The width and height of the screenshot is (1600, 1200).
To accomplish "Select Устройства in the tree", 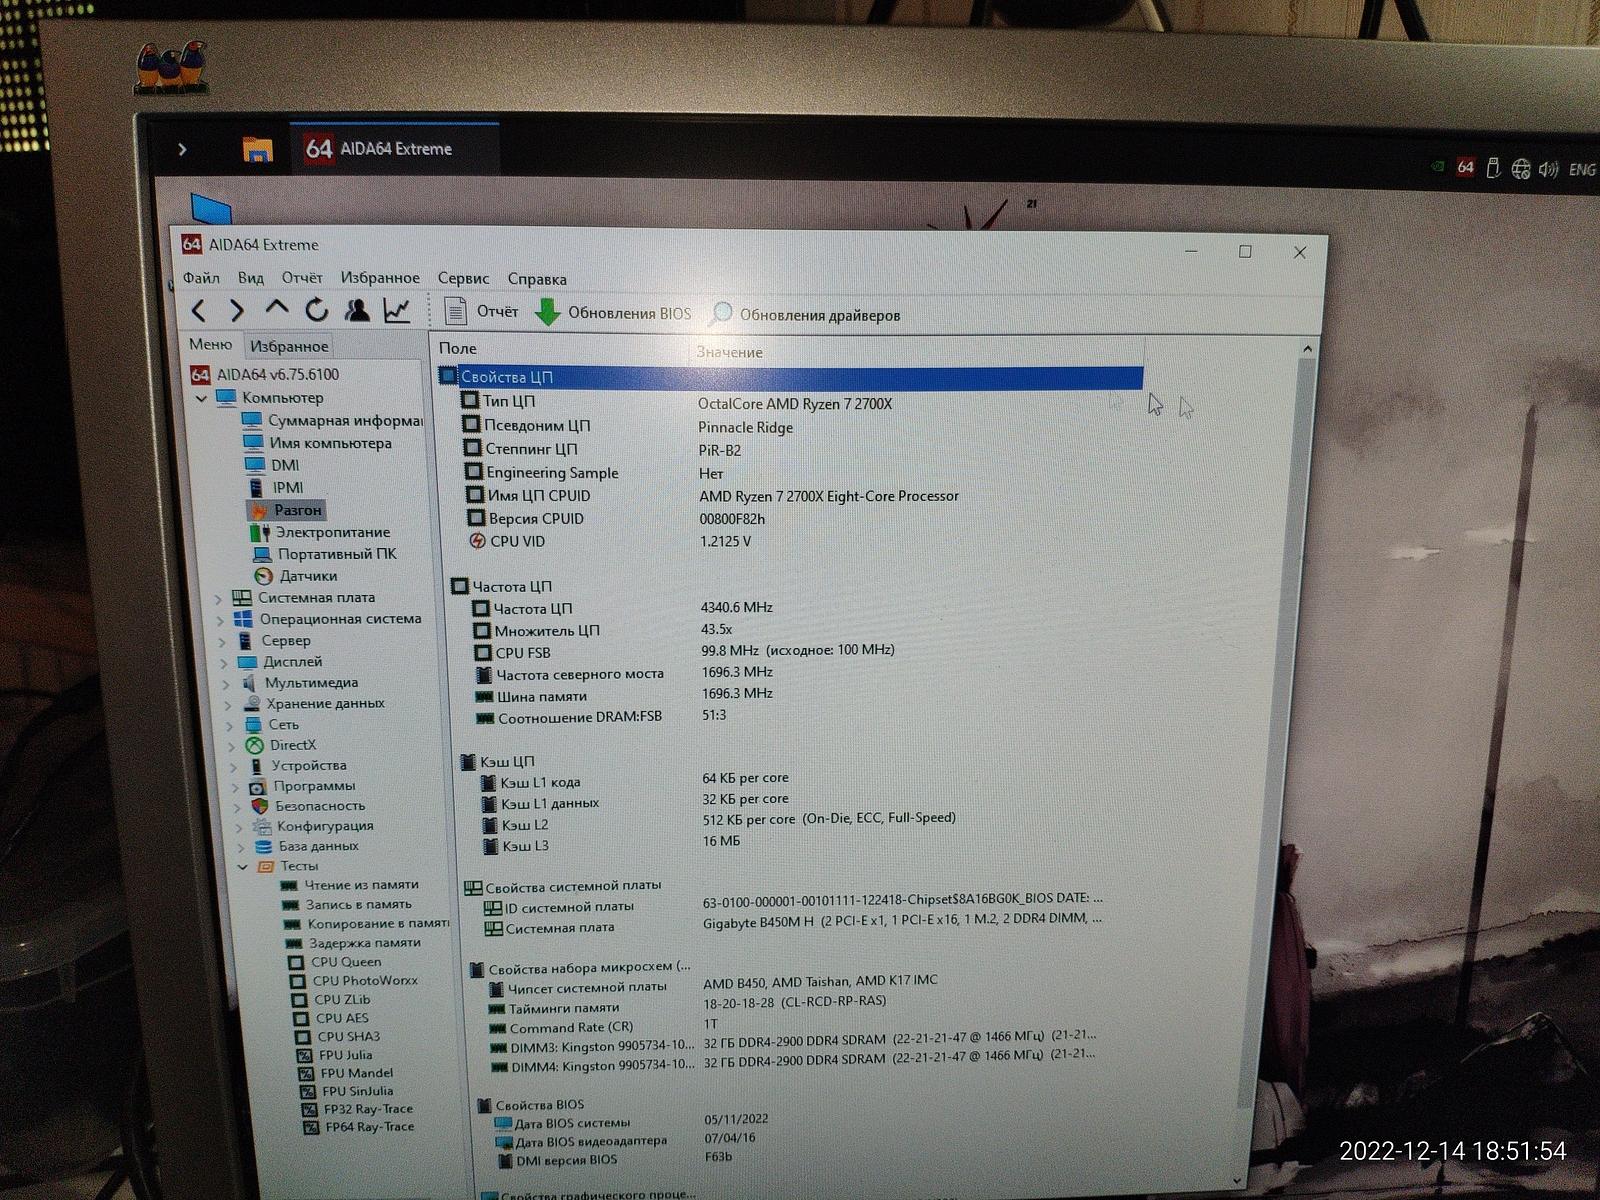I will [297, 766].
